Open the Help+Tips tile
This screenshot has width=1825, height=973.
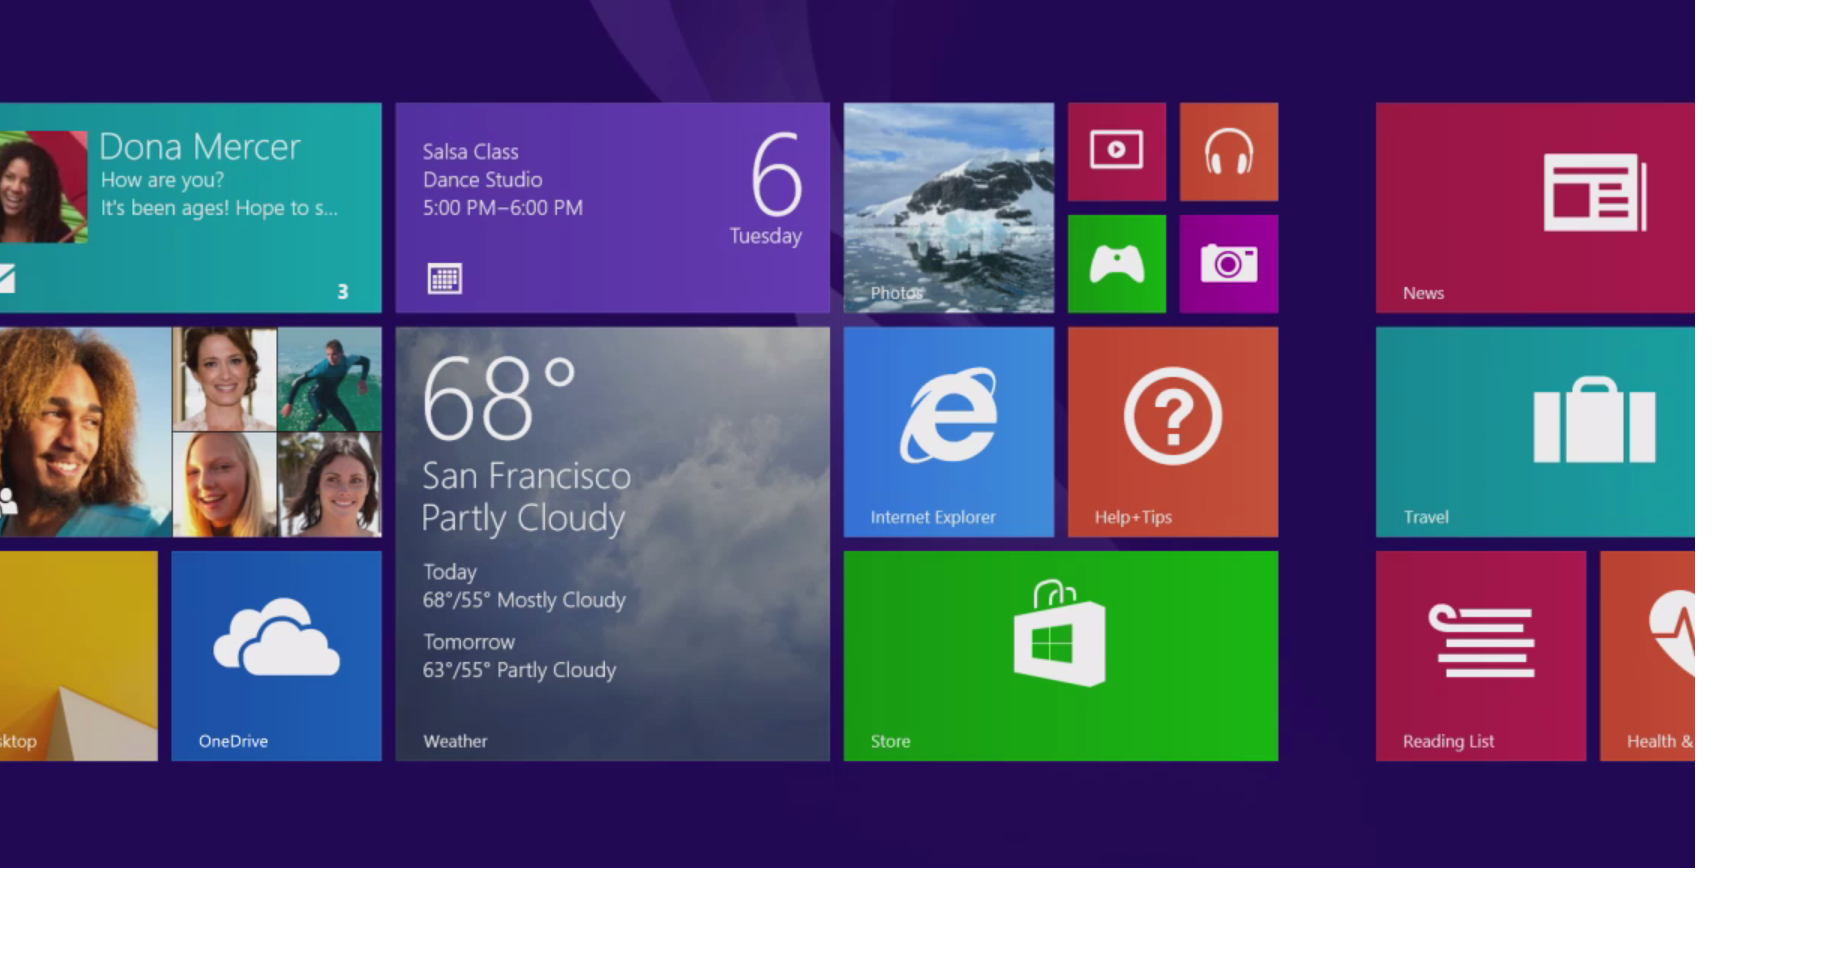click(x=1172, y=431)
